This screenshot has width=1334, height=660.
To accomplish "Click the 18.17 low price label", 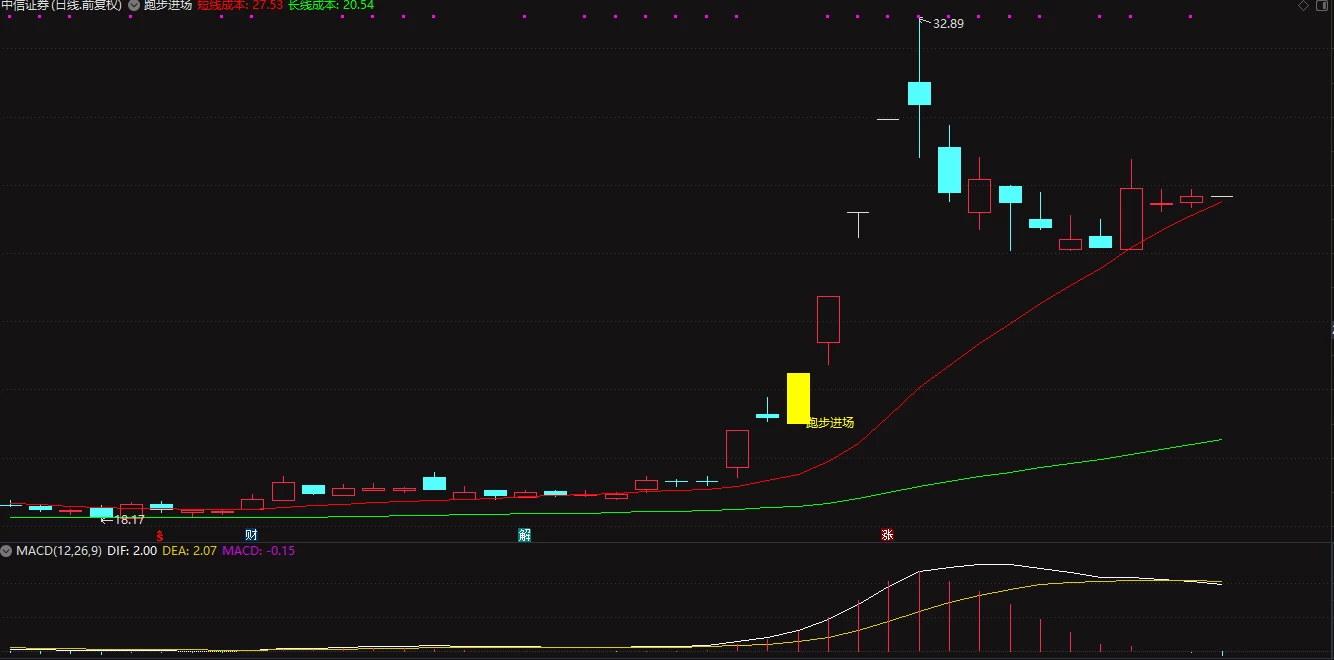I will click(x=129, y=520).
